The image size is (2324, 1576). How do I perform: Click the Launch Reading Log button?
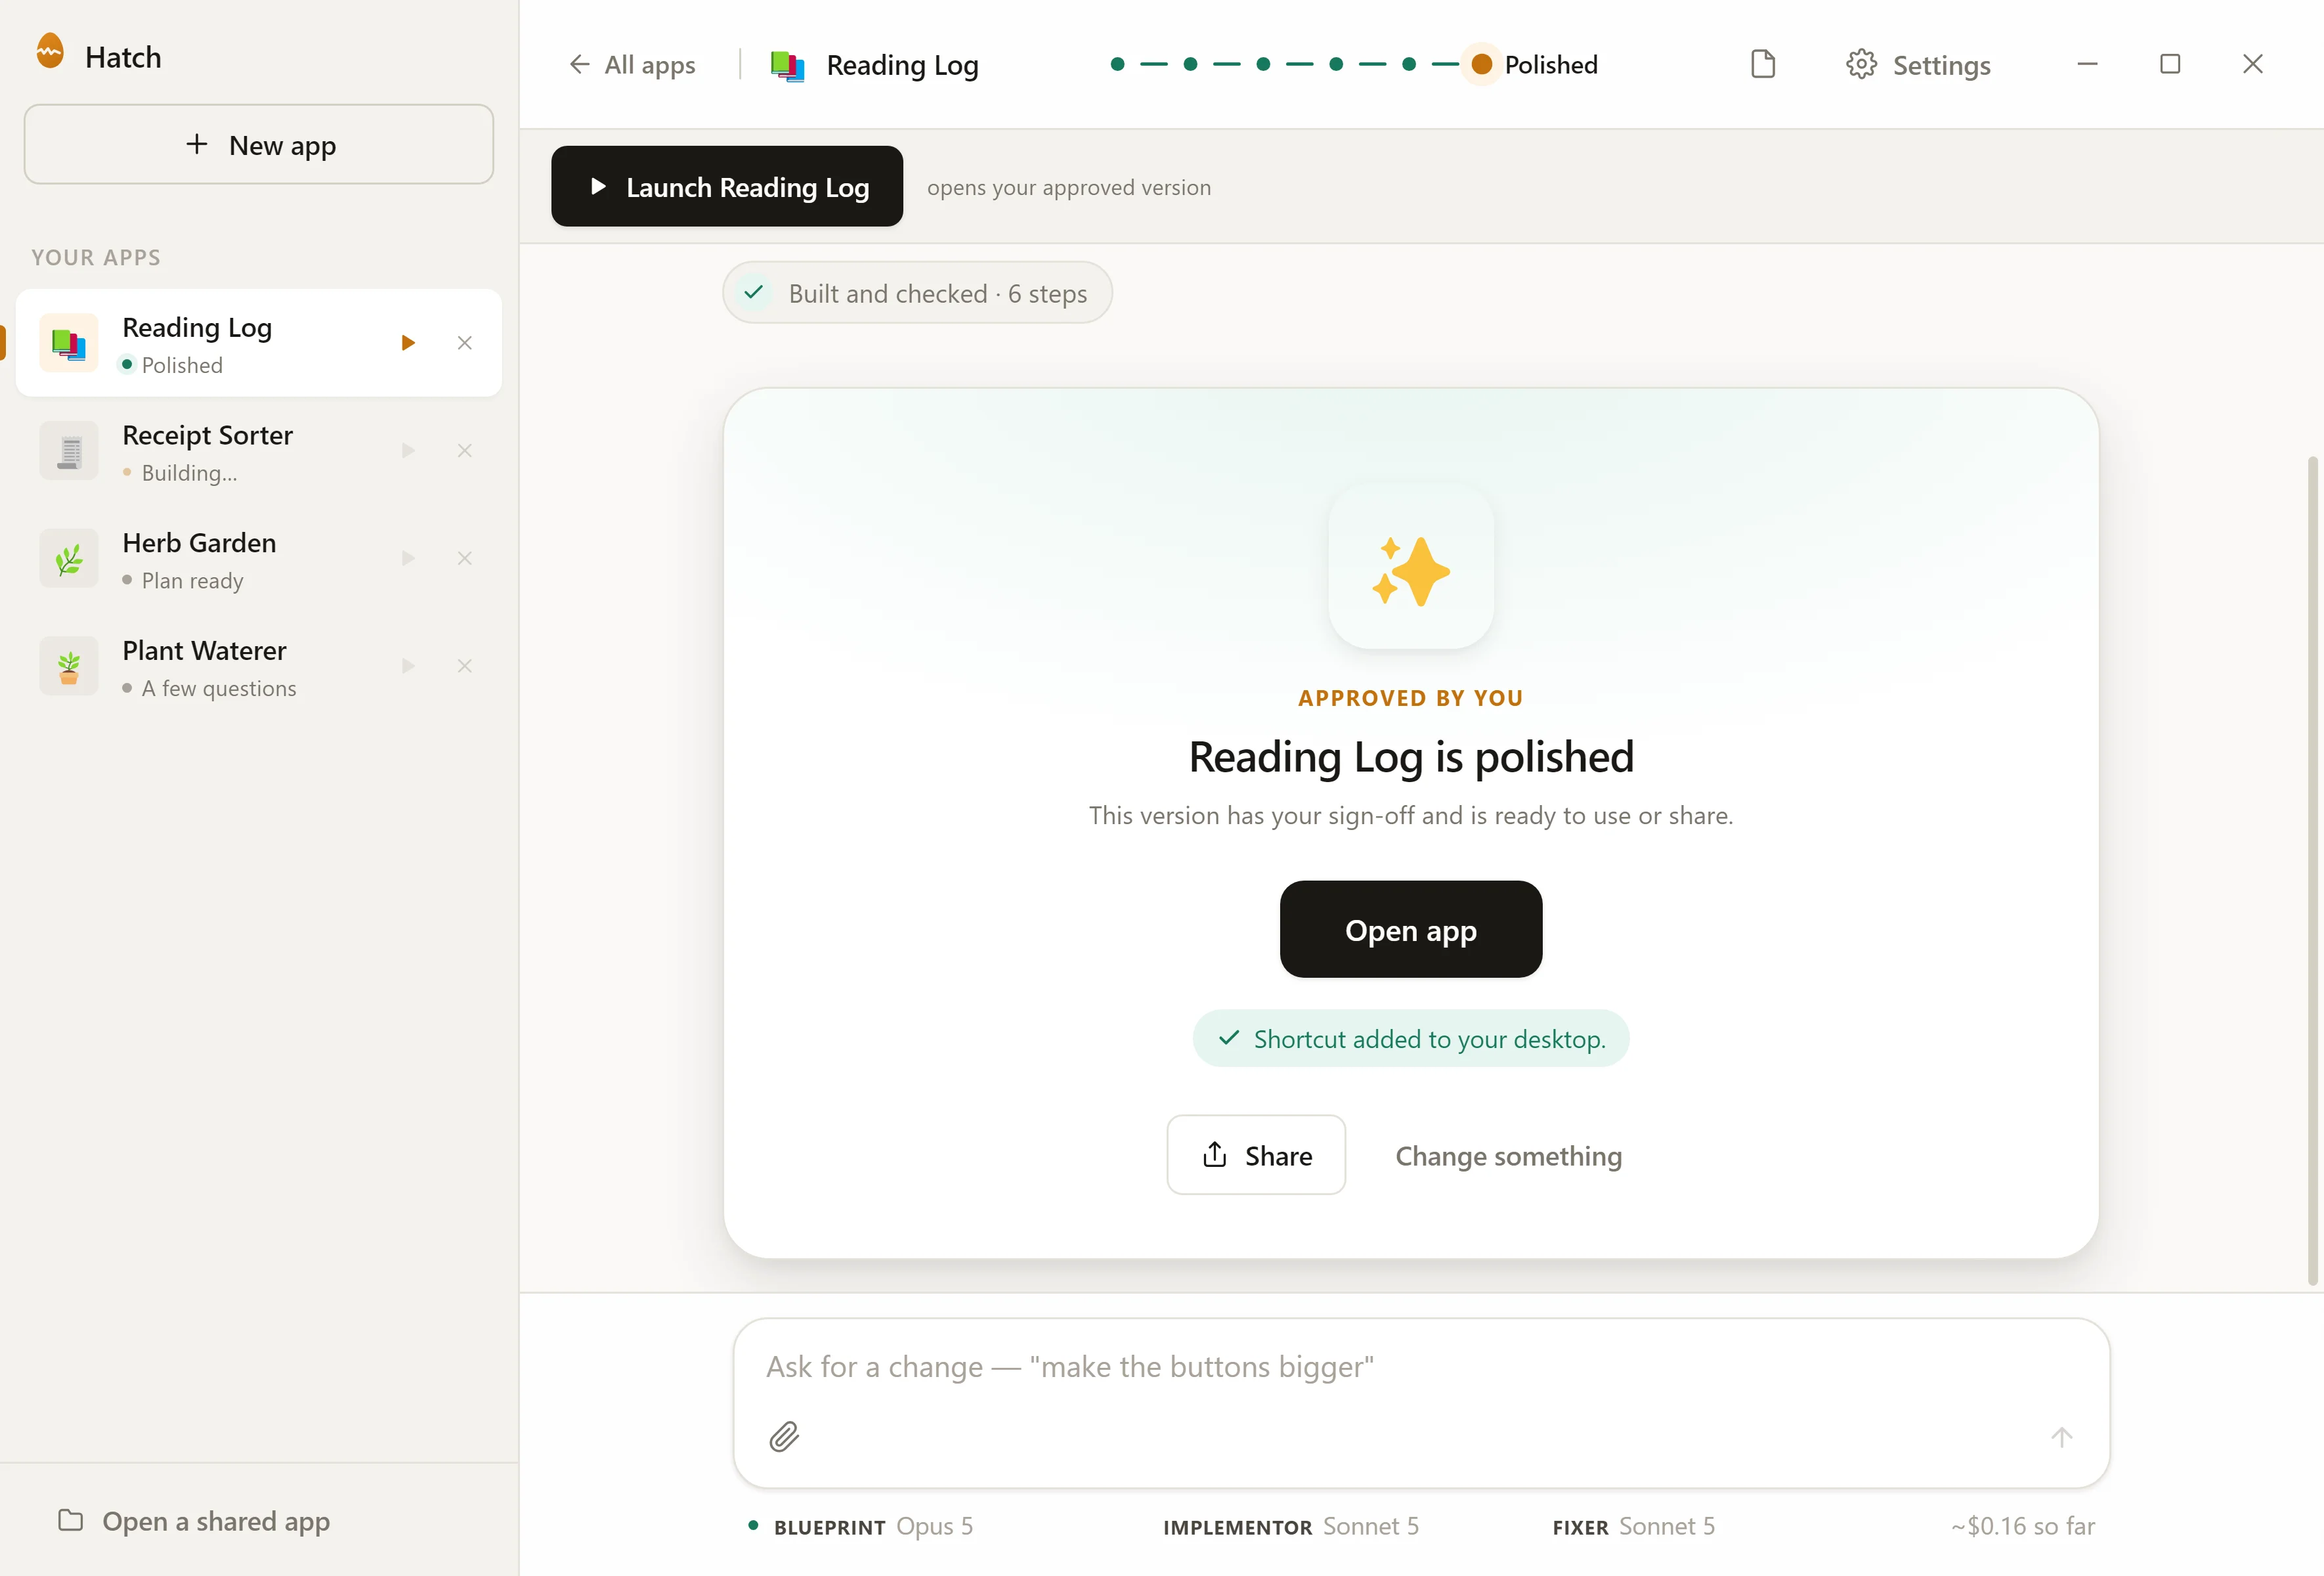[727, 186]
